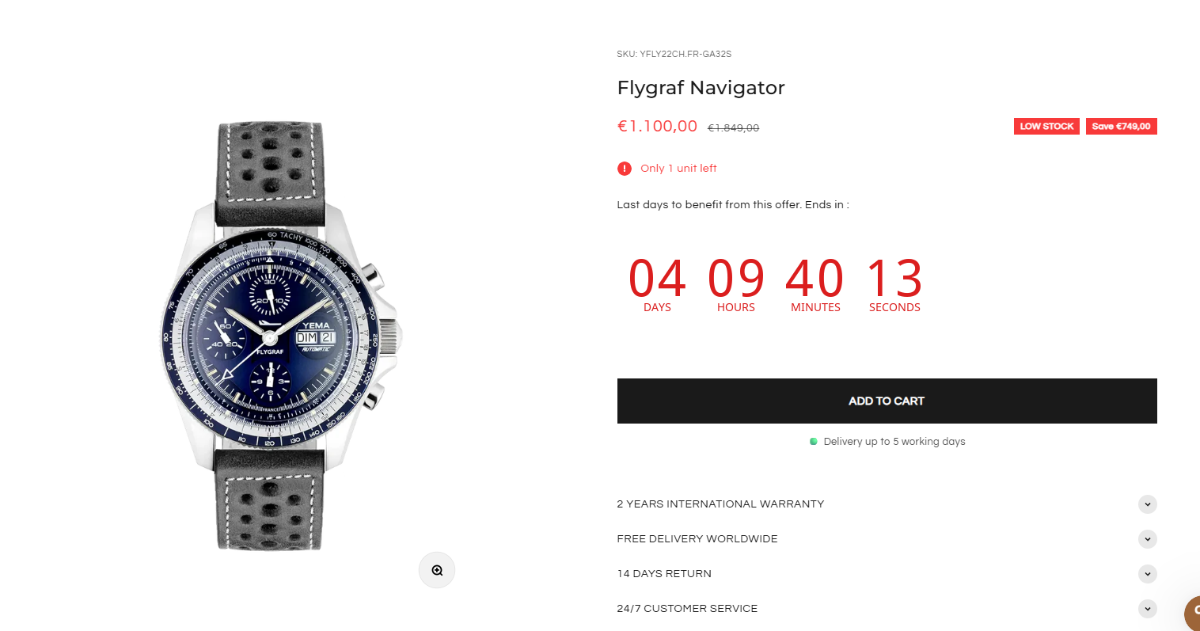1200x631 pixels.
Task: Expand 14 Days Return section
Action: [887, 574]
